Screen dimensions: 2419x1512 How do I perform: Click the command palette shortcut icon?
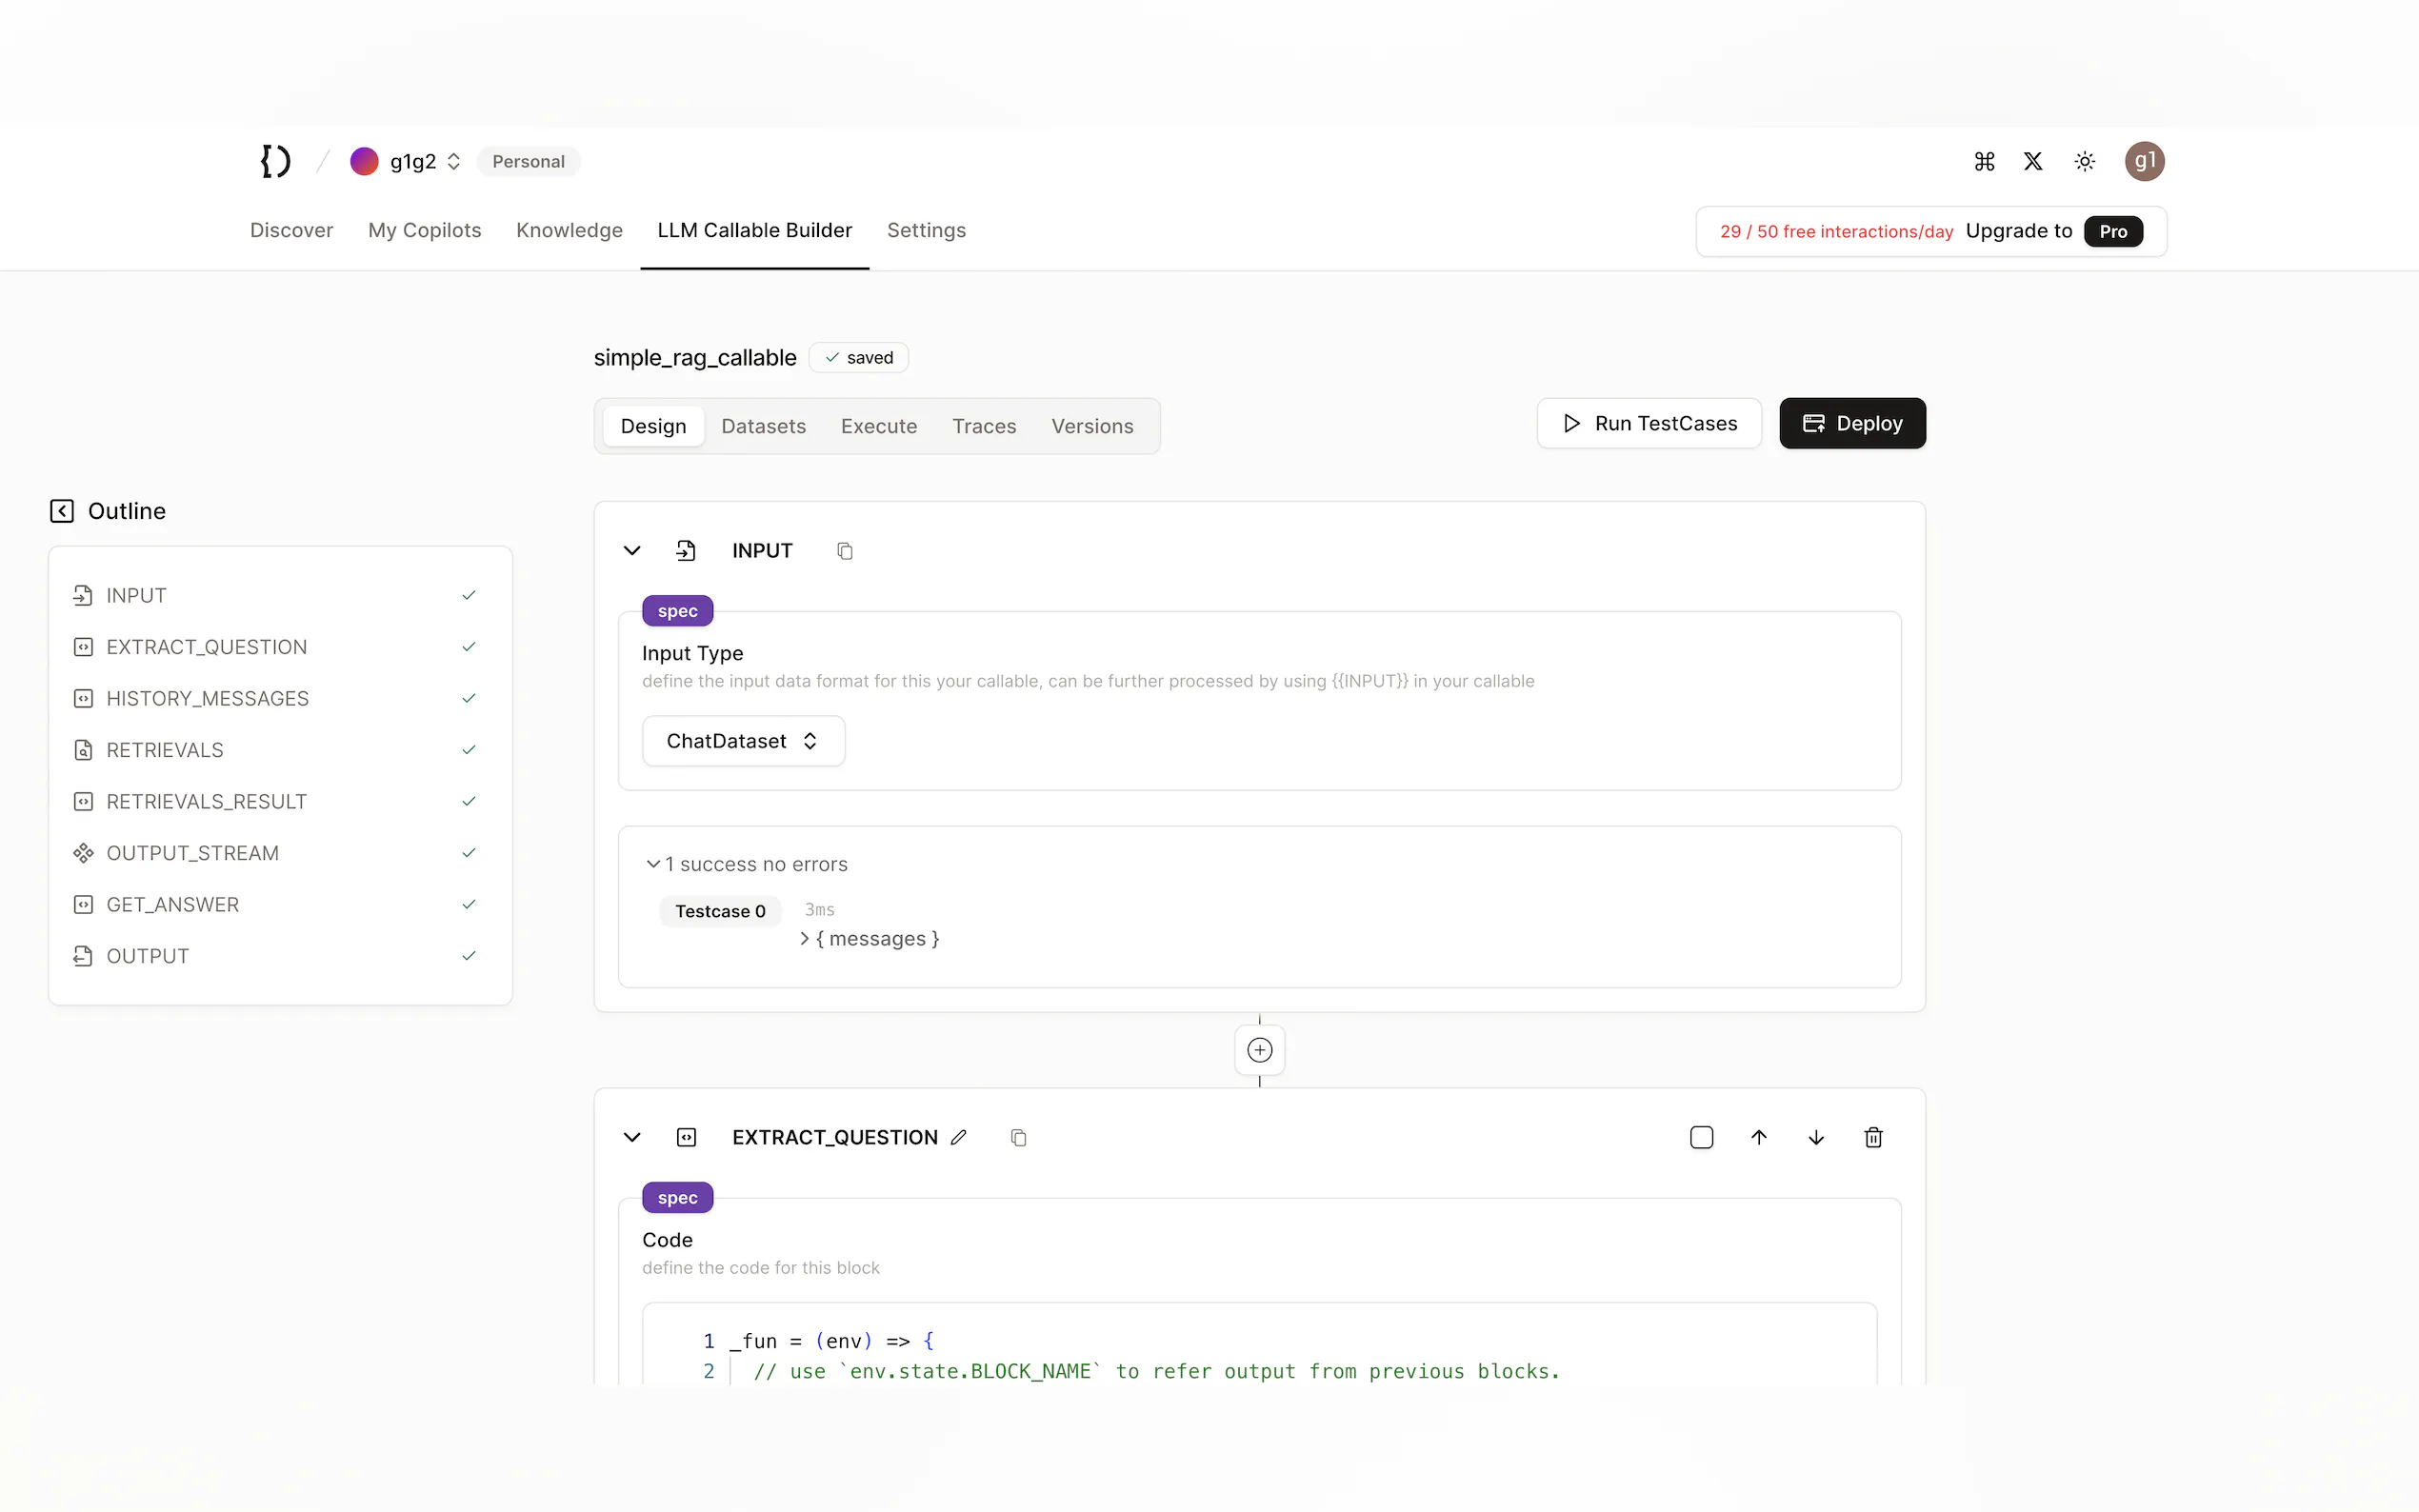tap(1984, 161)
